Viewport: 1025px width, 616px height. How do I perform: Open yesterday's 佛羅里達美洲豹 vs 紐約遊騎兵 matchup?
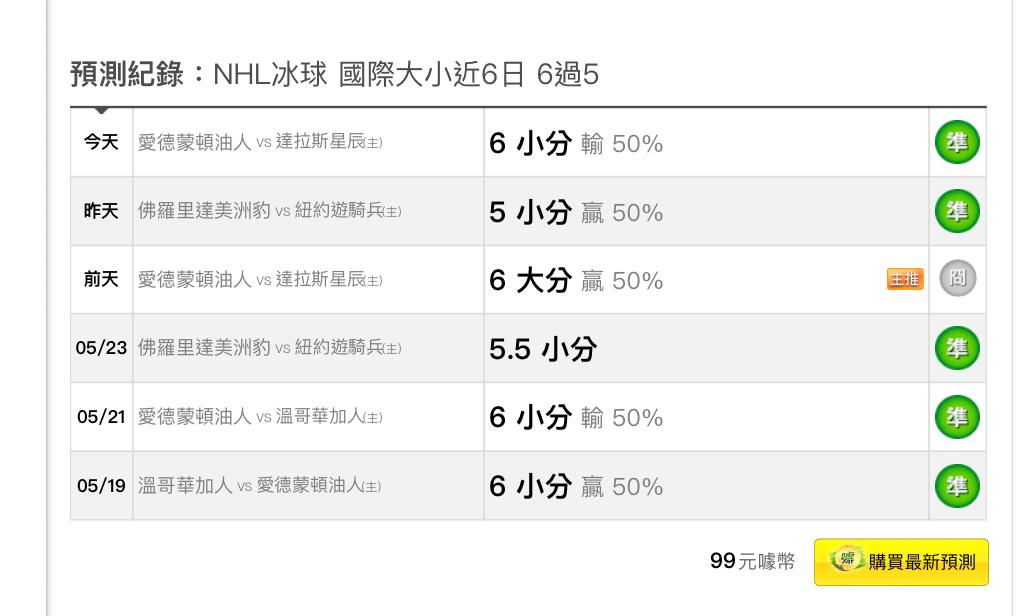click(269, 211)
